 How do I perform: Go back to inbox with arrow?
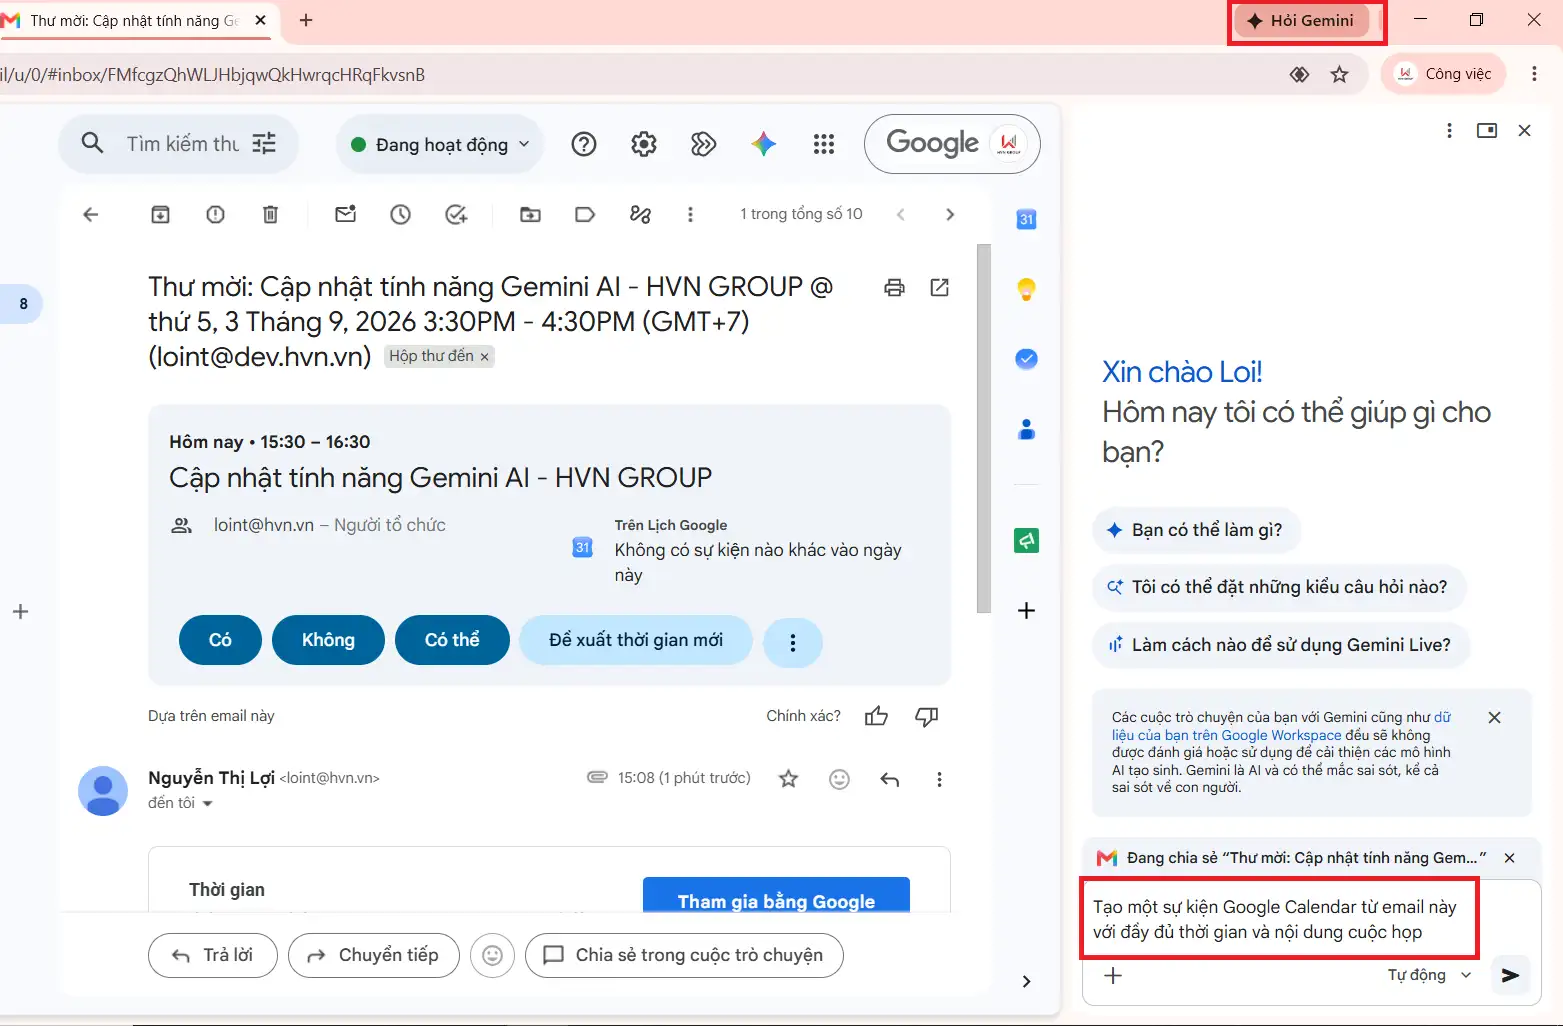click(91, 214)
